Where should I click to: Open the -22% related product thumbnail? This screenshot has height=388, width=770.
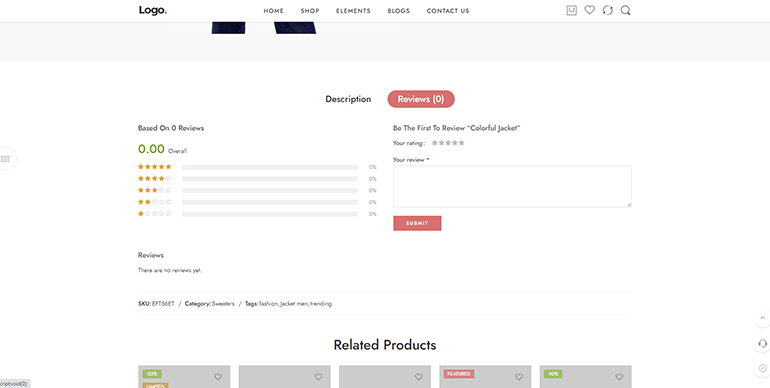pos(184,377)
